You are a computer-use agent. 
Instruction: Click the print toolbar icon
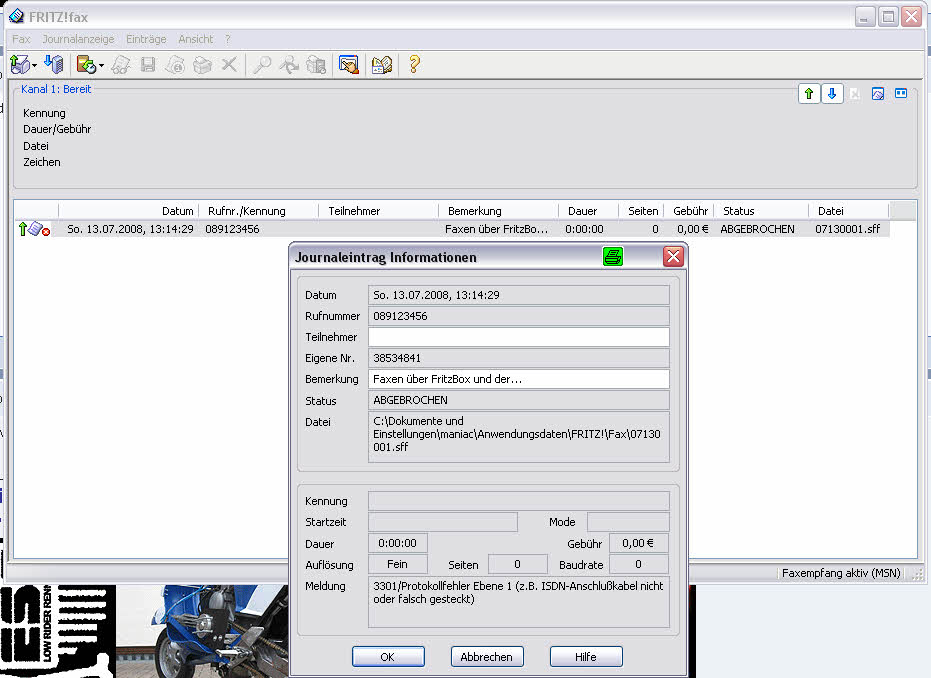[202, 64]
